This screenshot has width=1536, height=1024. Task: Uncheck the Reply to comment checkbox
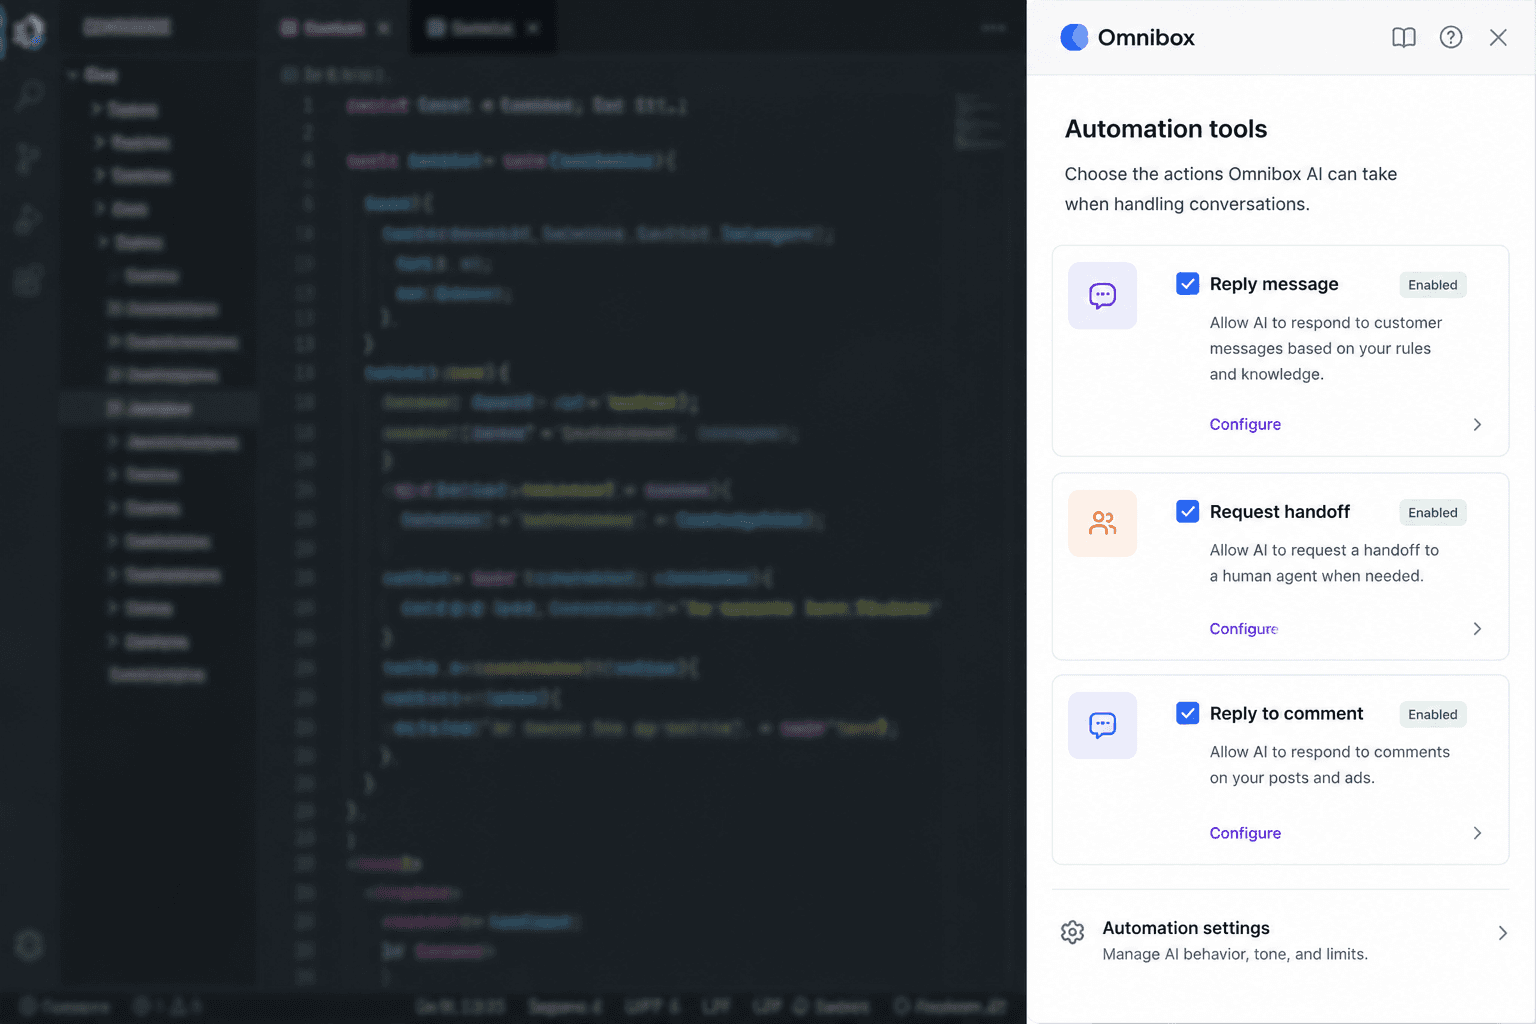pos(1187,714)
